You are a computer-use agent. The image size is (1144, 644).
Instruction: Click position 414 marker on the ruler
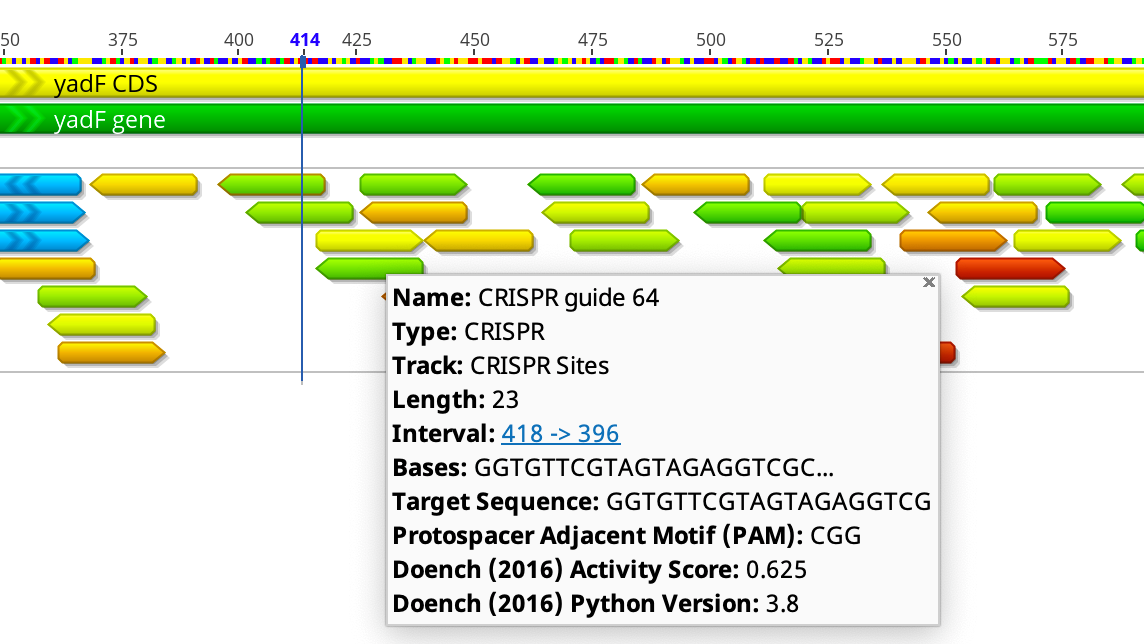(302, 40)
